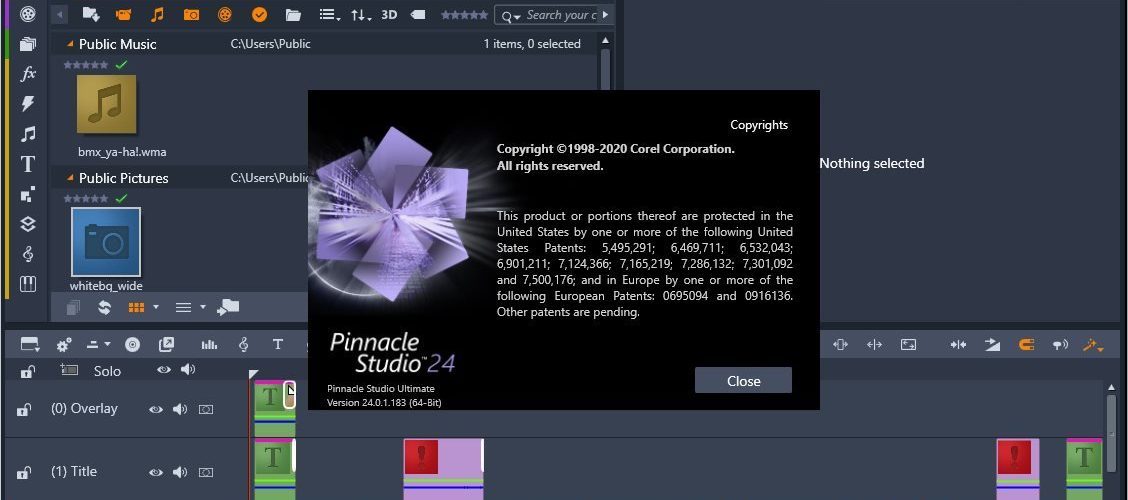Click the star rating filter in library toolbar
This screenshot has height=500, width=1128.
[464, 14]
